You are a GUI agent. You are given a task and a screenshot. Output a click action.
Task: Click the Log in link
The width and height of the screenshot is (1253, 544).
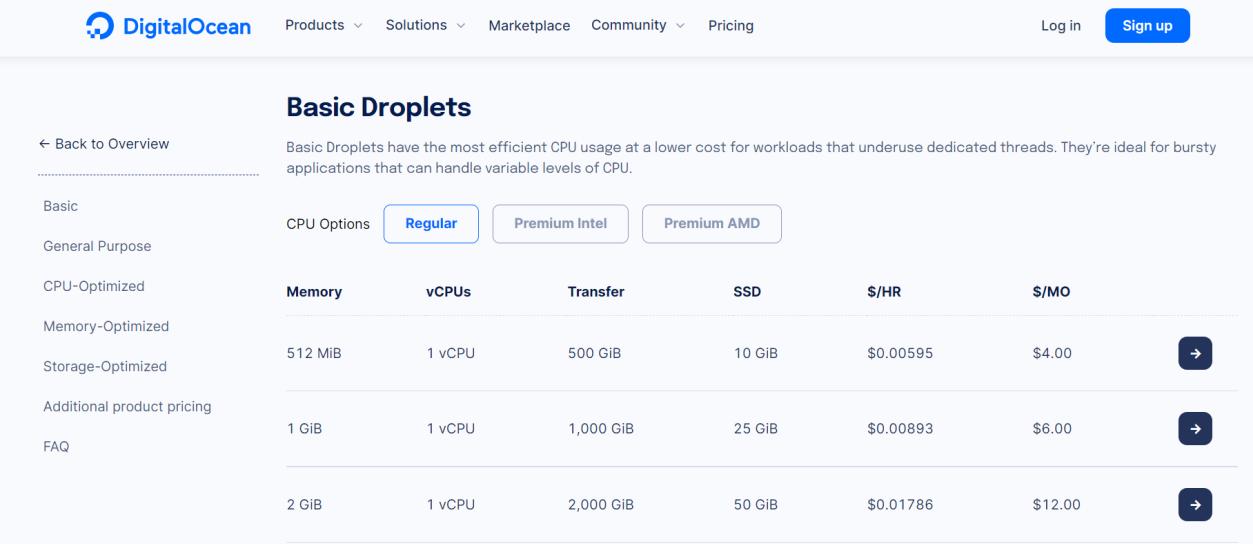pyautogui.click(x=1061, y=26)
